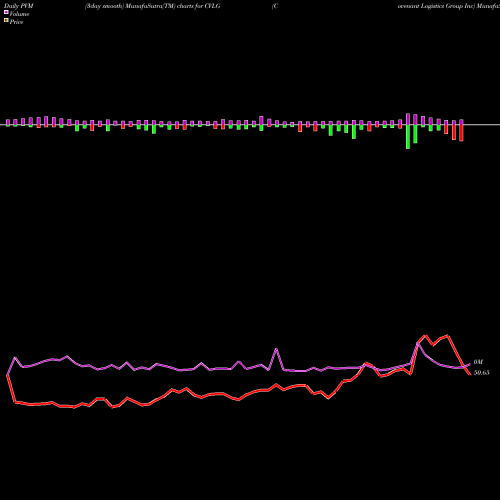500x500 pixels.
Task: Select the Volume legend label
Action: [x=19, y=14]
